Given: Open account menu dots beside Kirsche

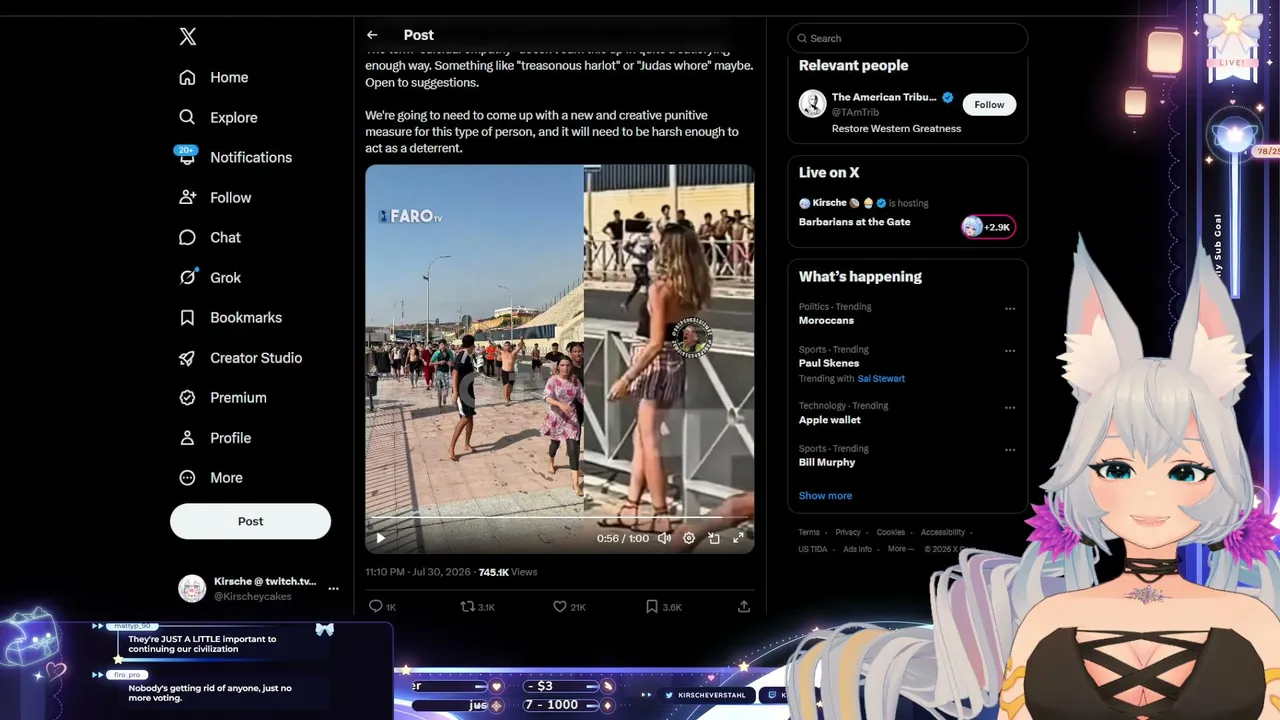Looking at the screenshot, I should click(x=333, y=589).
